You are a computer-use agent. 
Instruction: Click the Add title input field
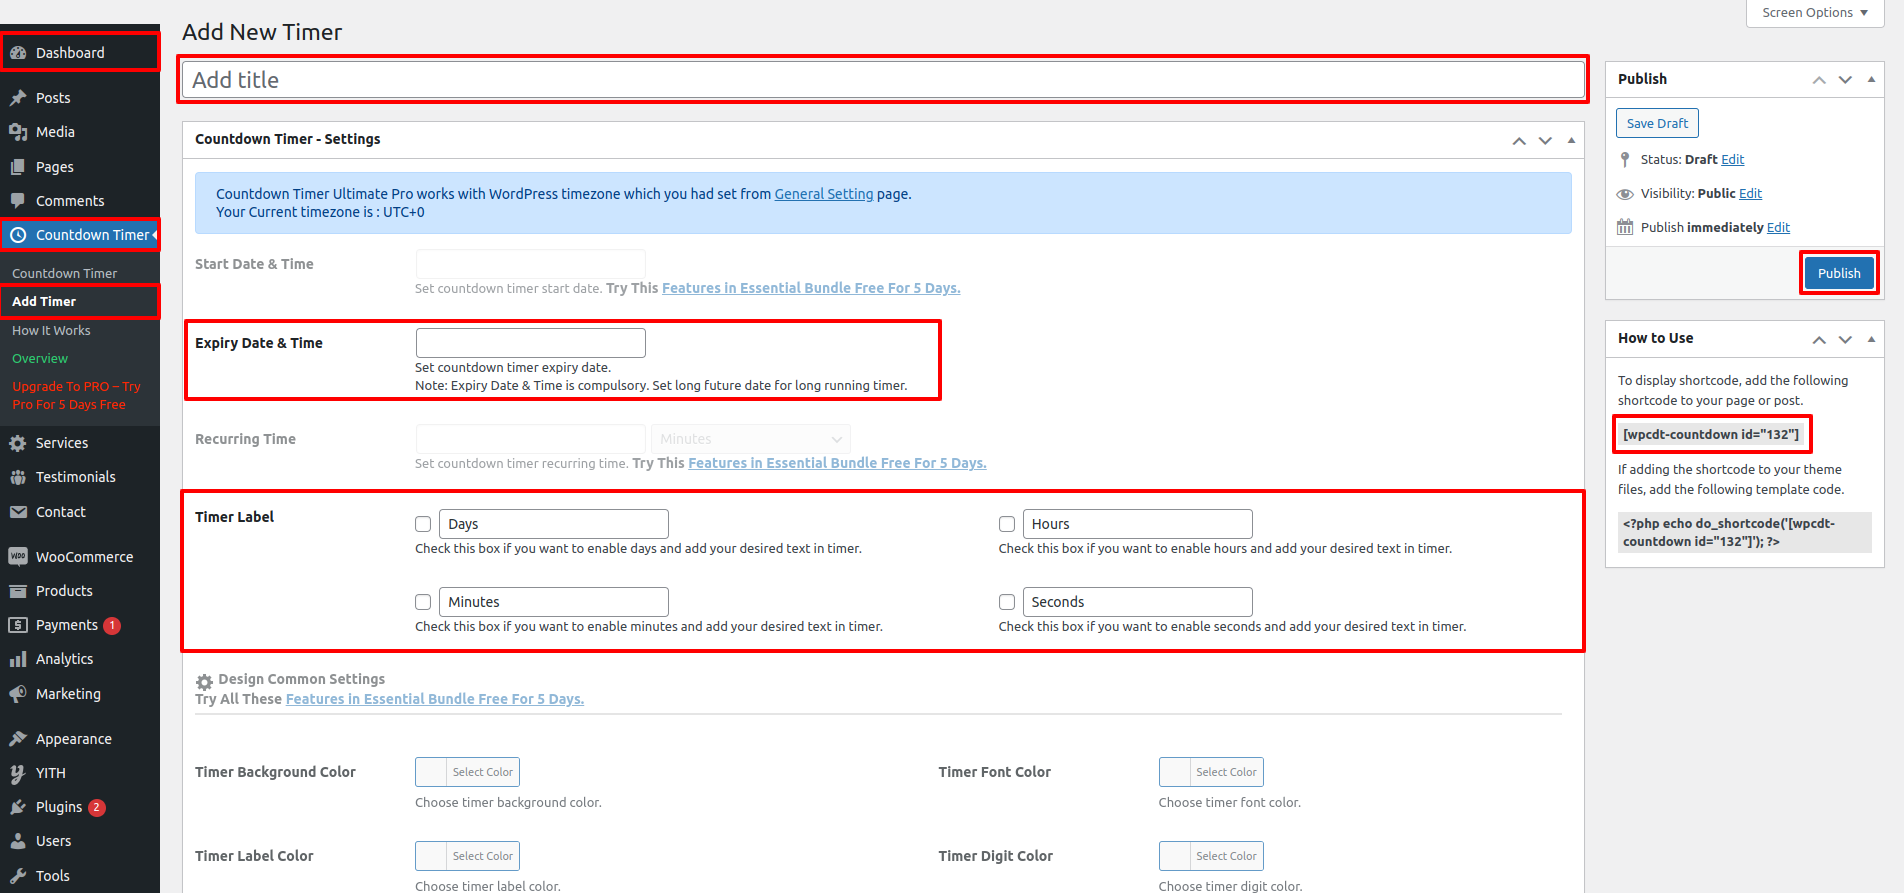click(x=883, y=80)
